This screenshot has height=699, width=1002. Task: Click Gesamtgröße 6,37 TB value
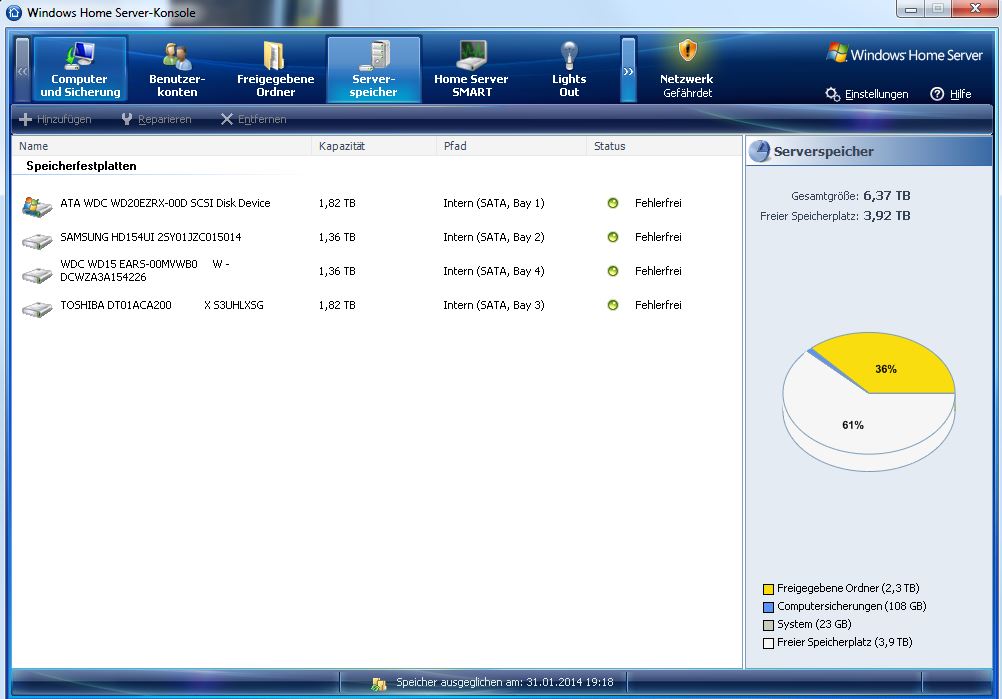click(x=887, y=196)
